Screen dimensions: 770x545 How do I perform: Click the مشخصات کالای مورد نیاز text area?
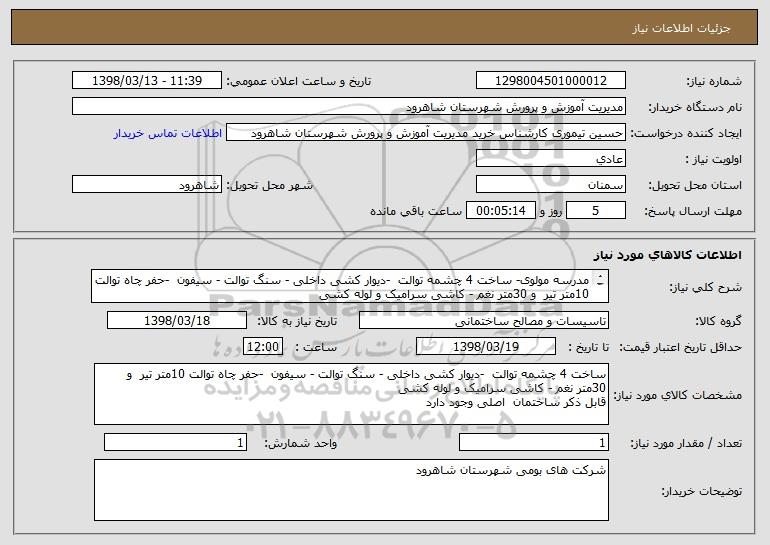click(x=351, y=394)
